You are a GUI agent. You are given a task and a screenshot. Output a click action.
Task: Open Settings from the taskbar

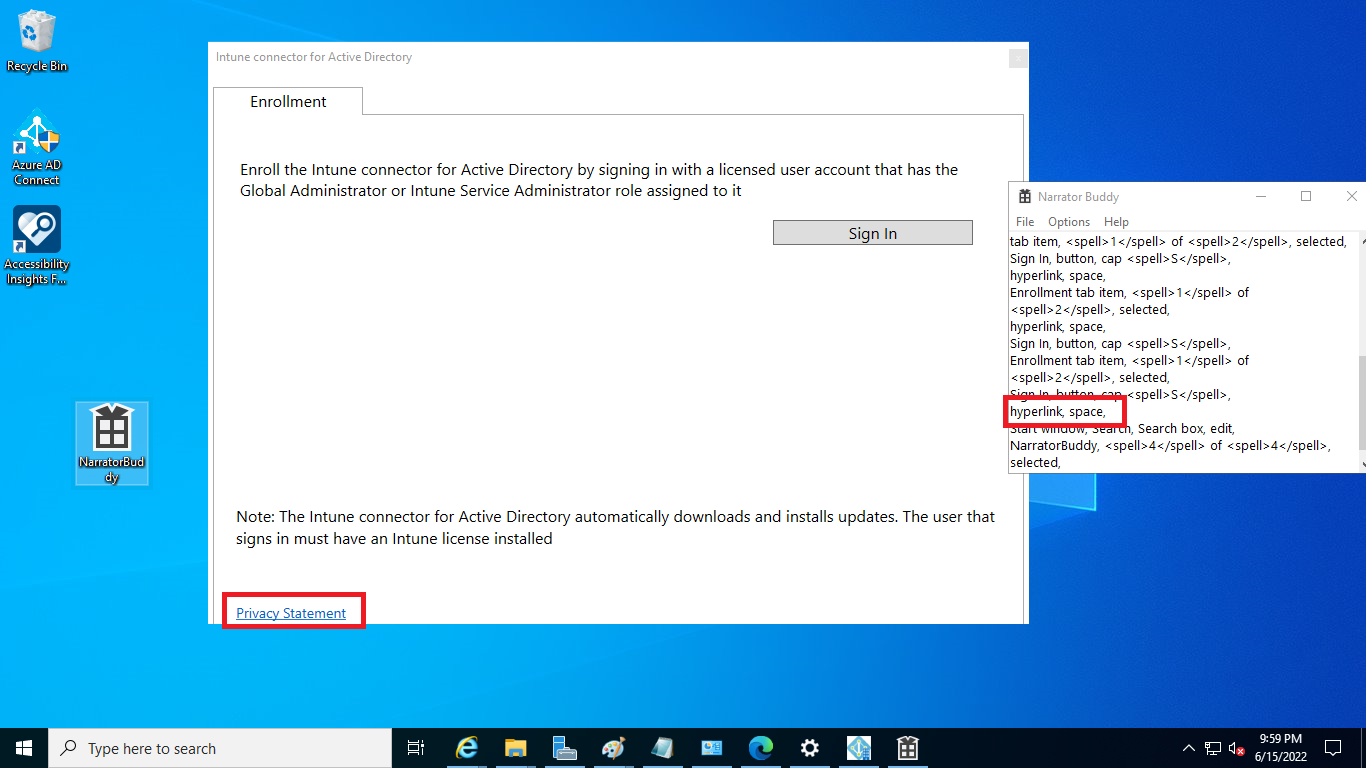pos(809,747)
